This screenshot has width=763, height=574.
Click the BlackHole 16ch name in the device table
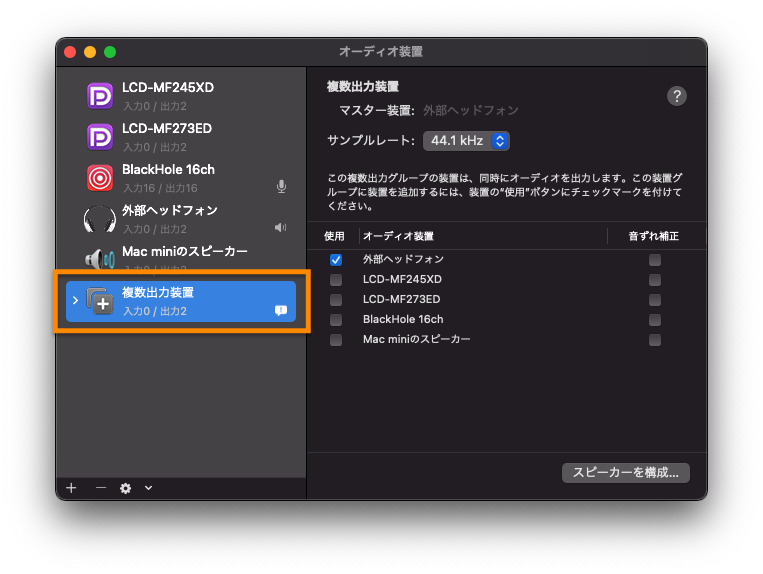click(403, 319)
